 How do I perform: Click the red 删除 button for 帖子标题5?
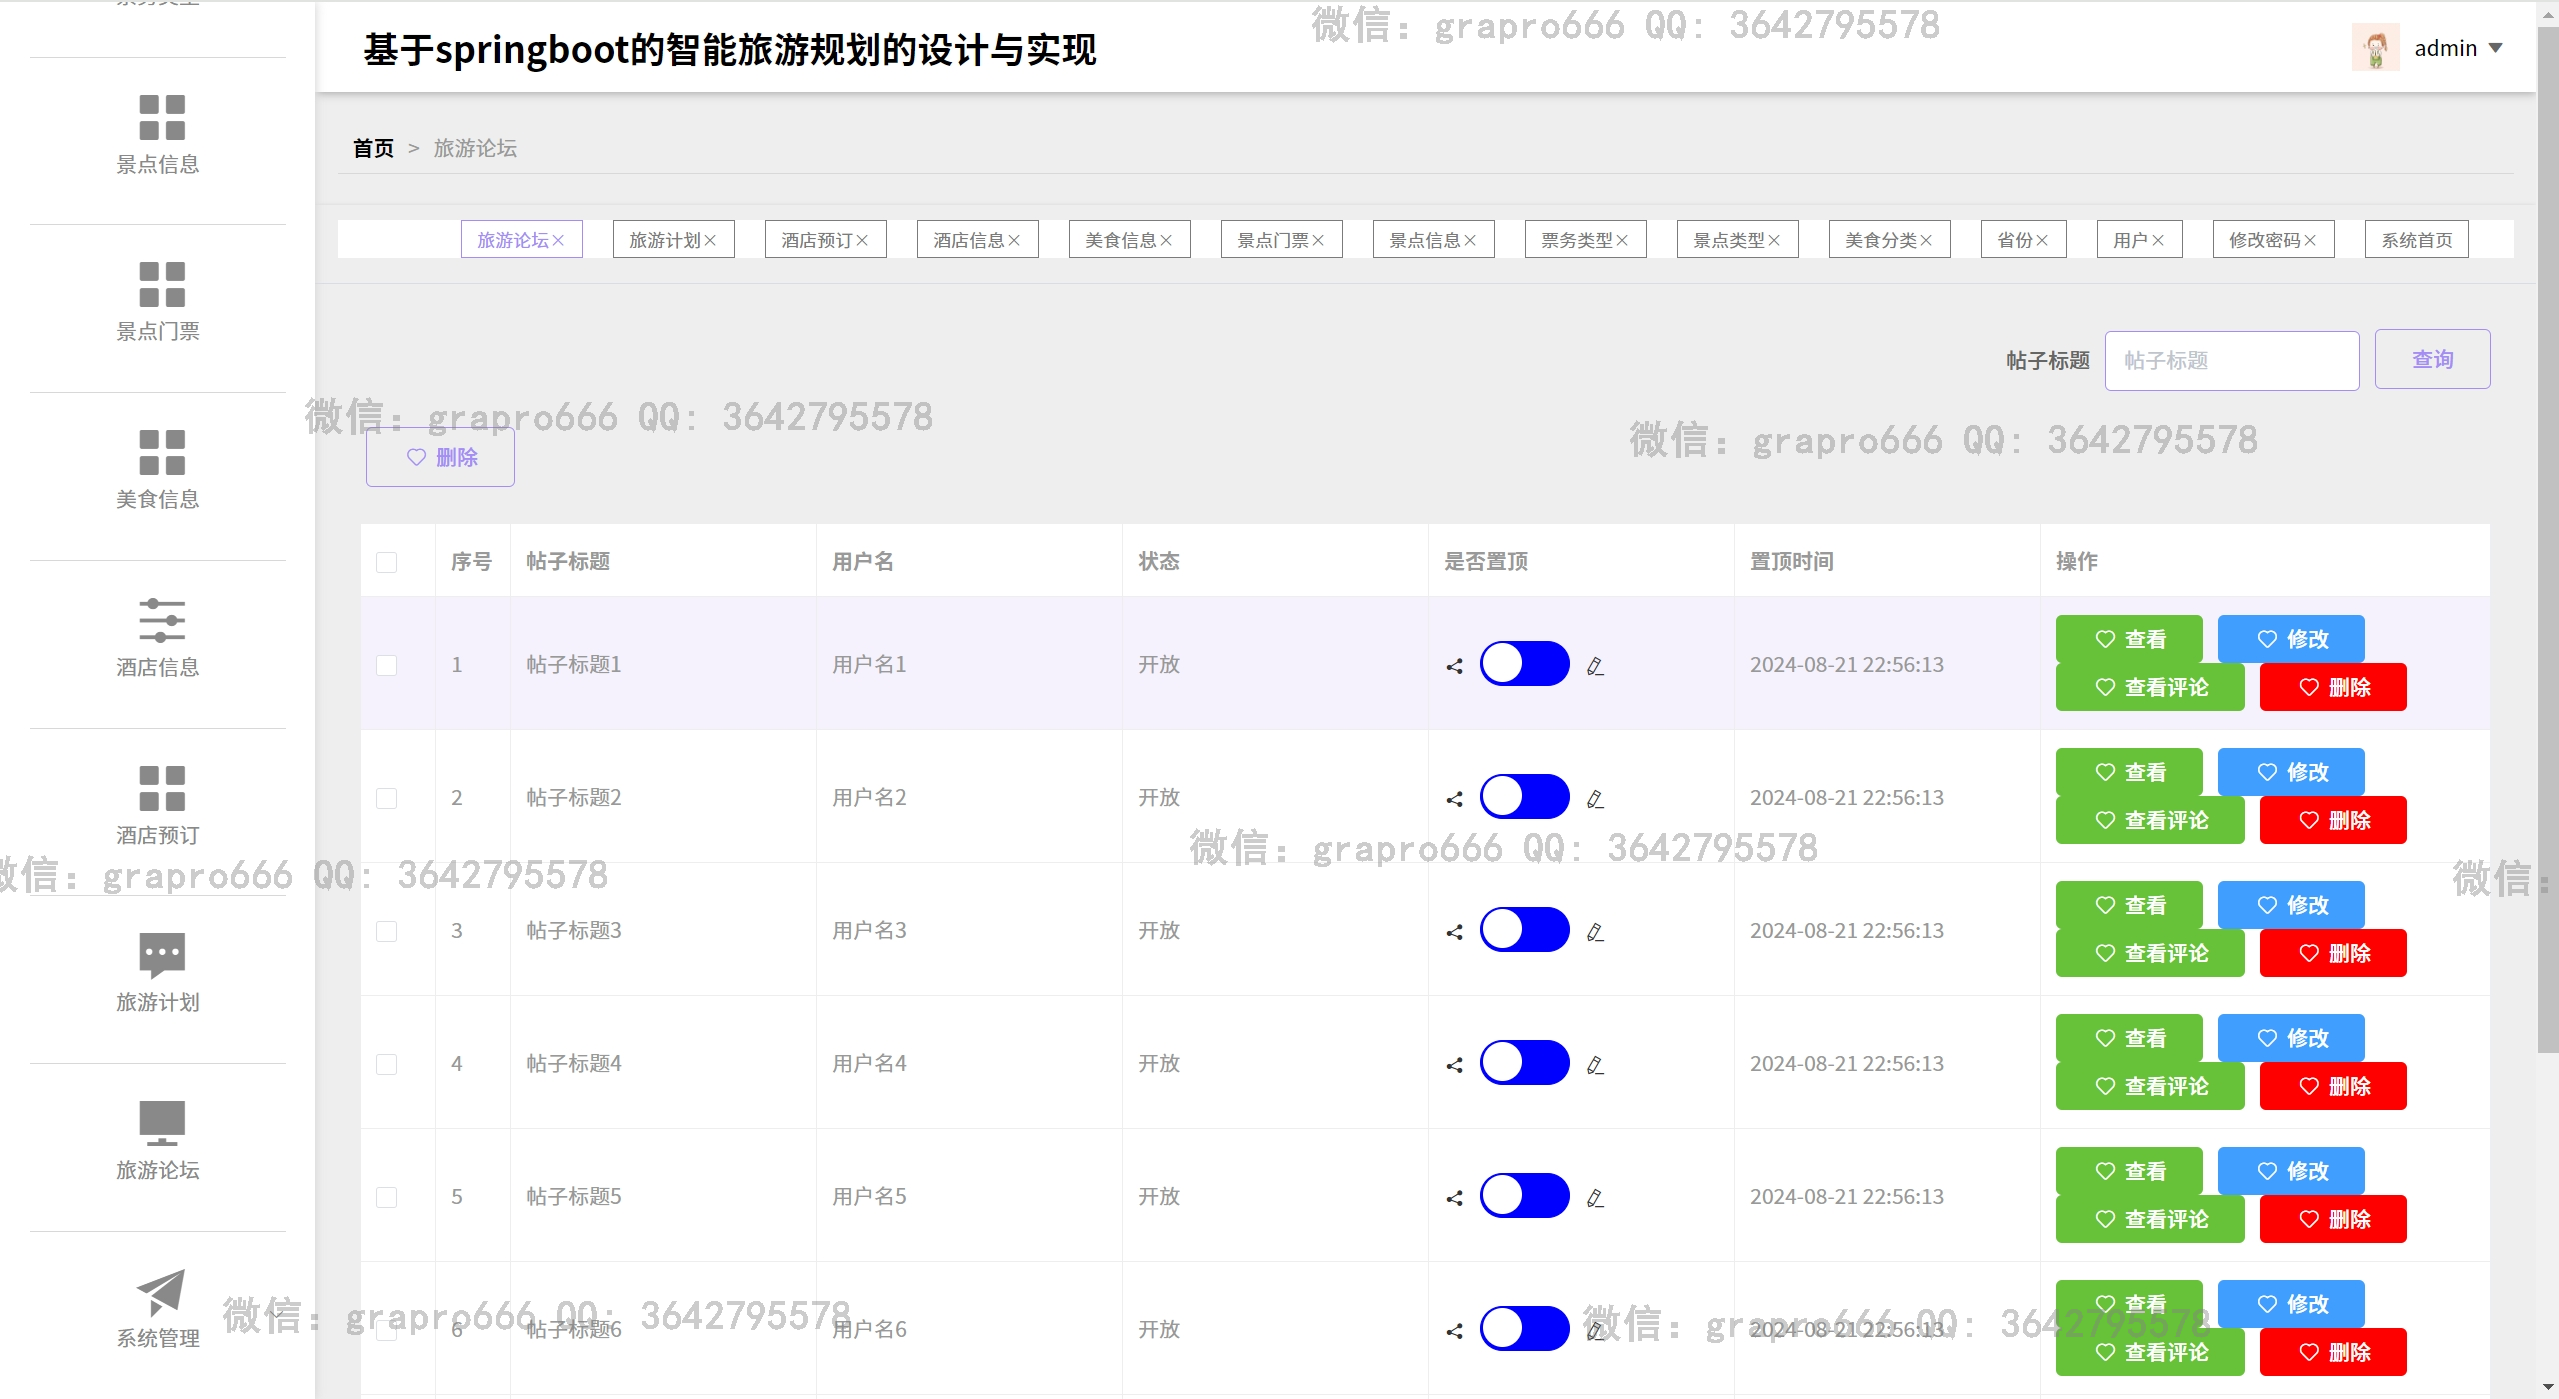(2332, 1219)
